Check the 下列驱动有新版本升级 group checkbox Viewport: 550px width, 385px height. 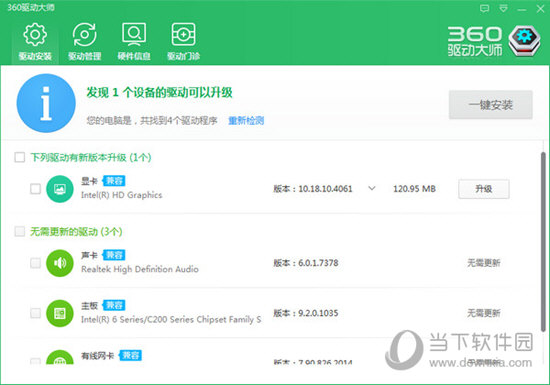coord(20,157)
